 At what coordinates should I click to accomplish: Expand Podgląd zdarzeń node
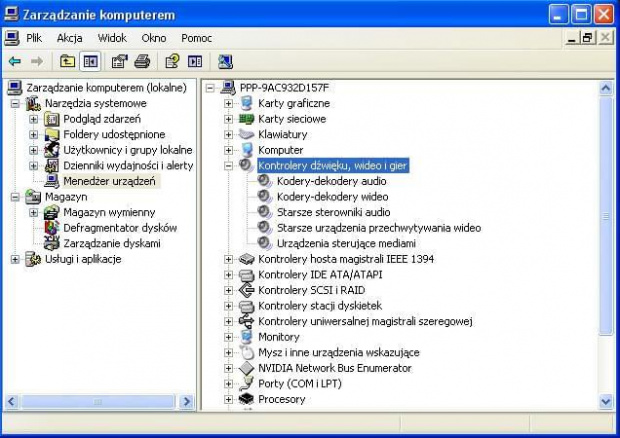pyautogui.click(x=33, y=119)
